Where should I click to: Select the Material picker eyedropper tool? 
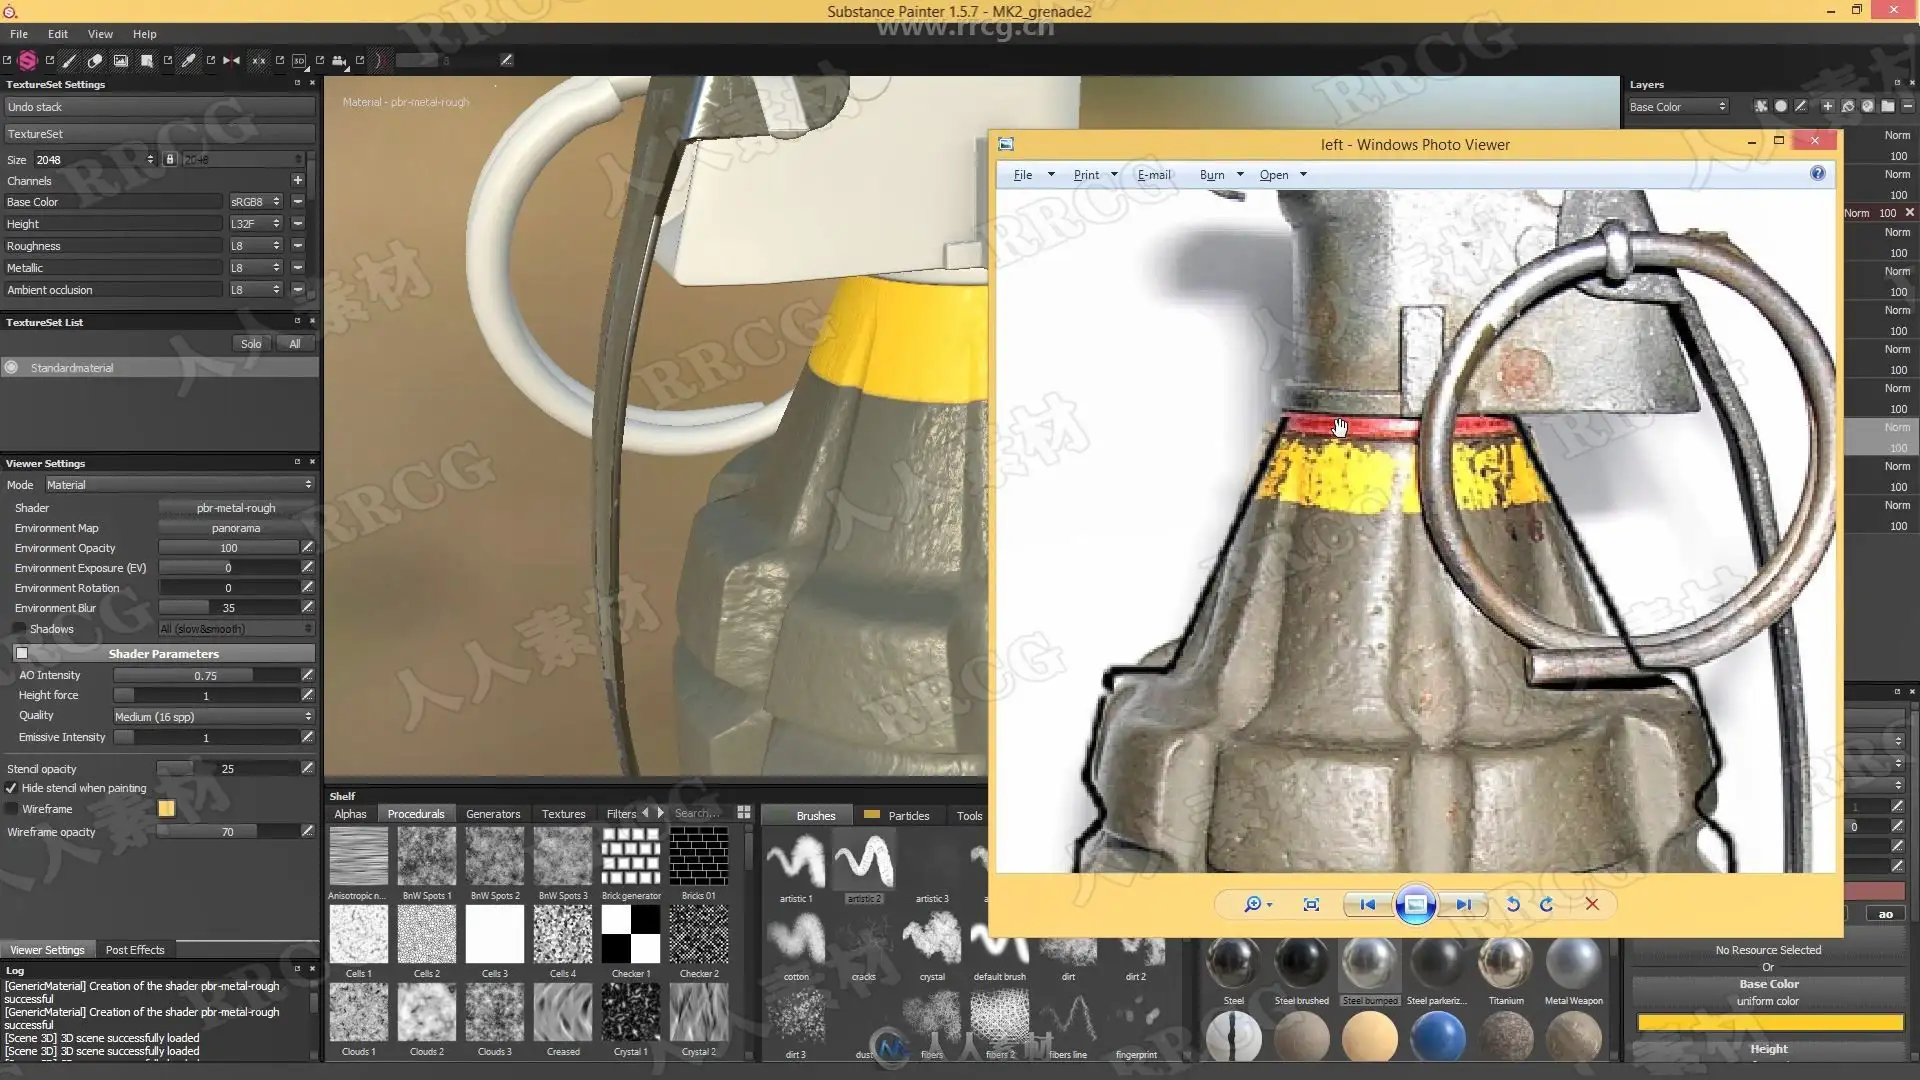point(188,60)
